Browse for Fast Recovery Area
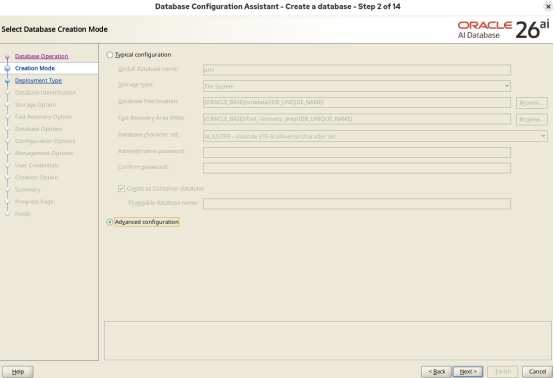 coord(531,119)
